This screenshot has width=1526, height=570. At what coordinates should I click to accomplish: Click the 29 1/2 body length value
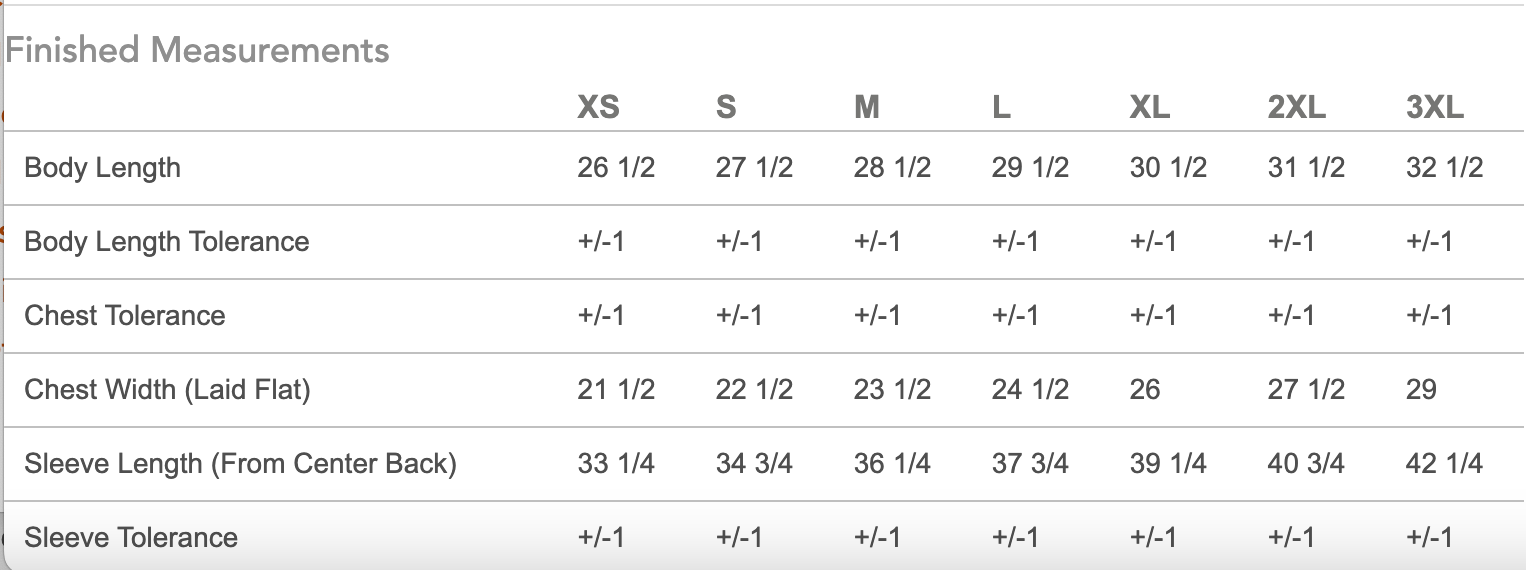tap(1030, 168)
